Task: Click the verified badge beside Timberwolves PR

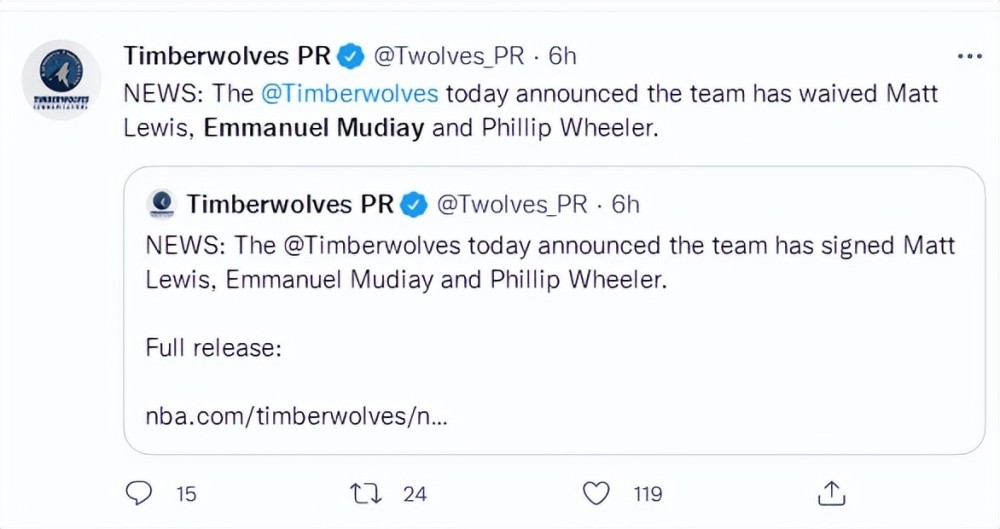Action: (x=351, y=57)
